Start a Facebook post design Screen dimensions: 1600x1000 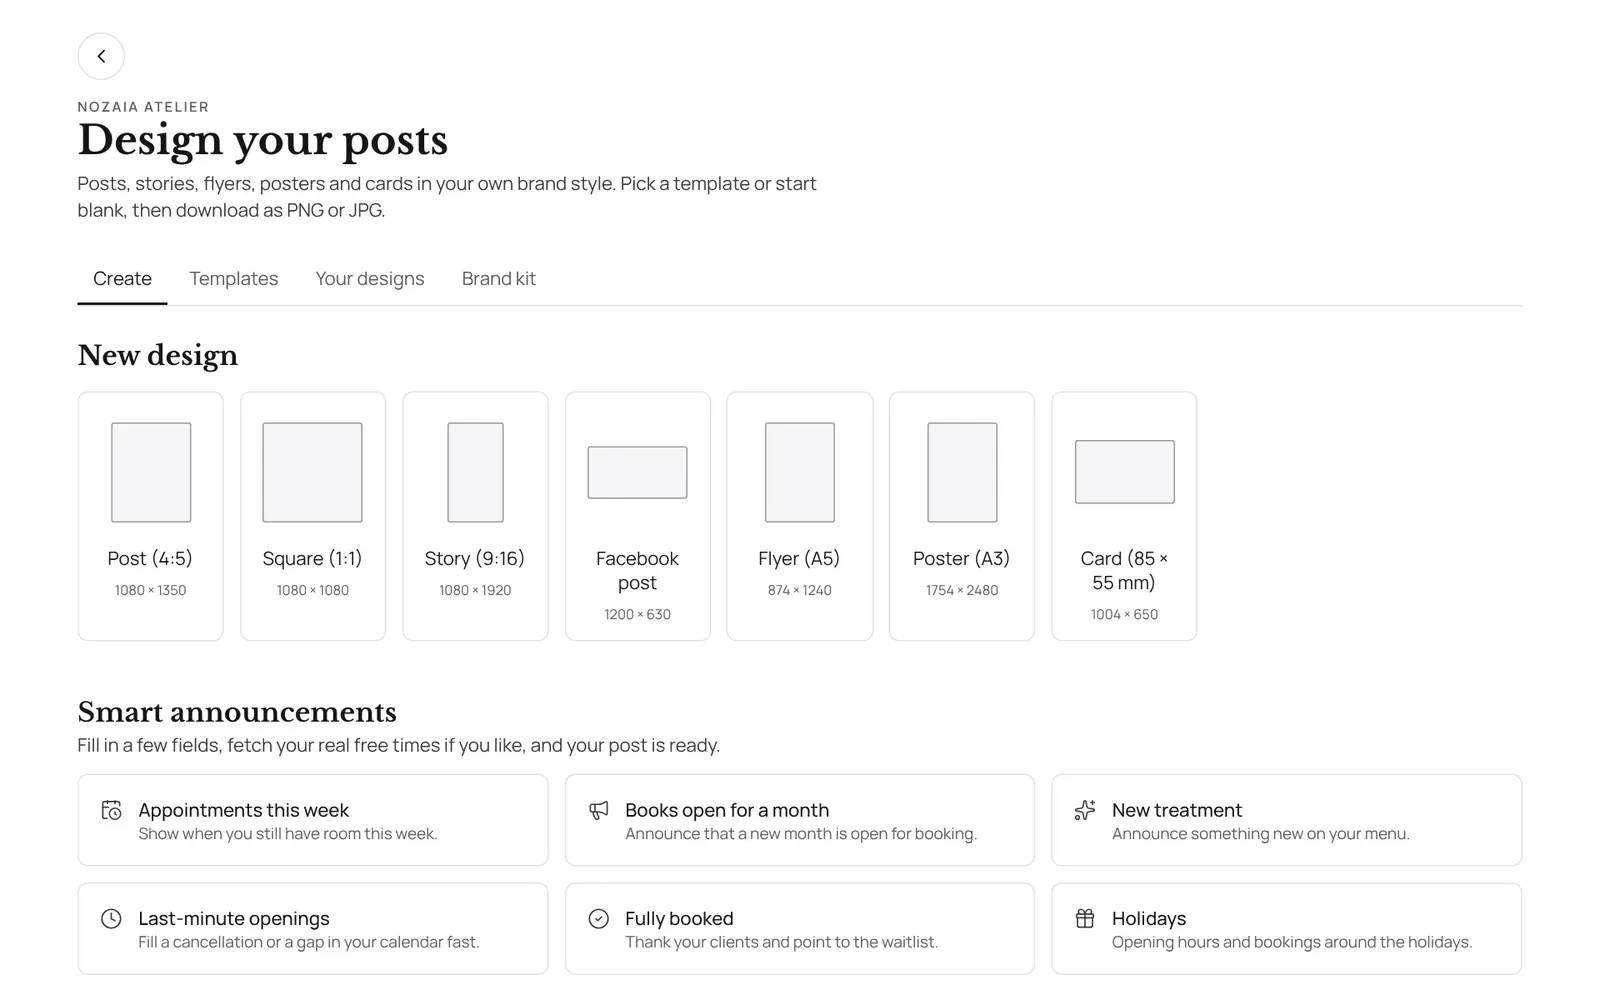point(638,516)
